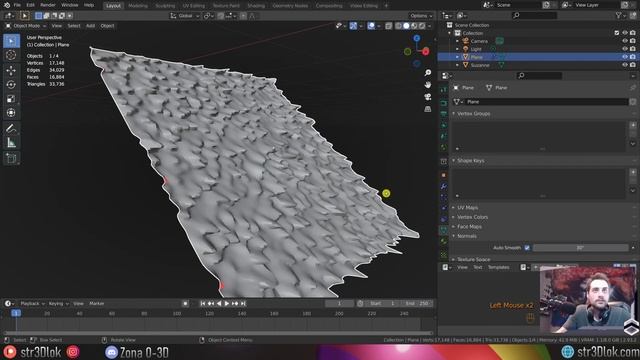Open the Playback dropdown in timeline
The height and width of the screenshot is (360, 640).
[32, 304]
